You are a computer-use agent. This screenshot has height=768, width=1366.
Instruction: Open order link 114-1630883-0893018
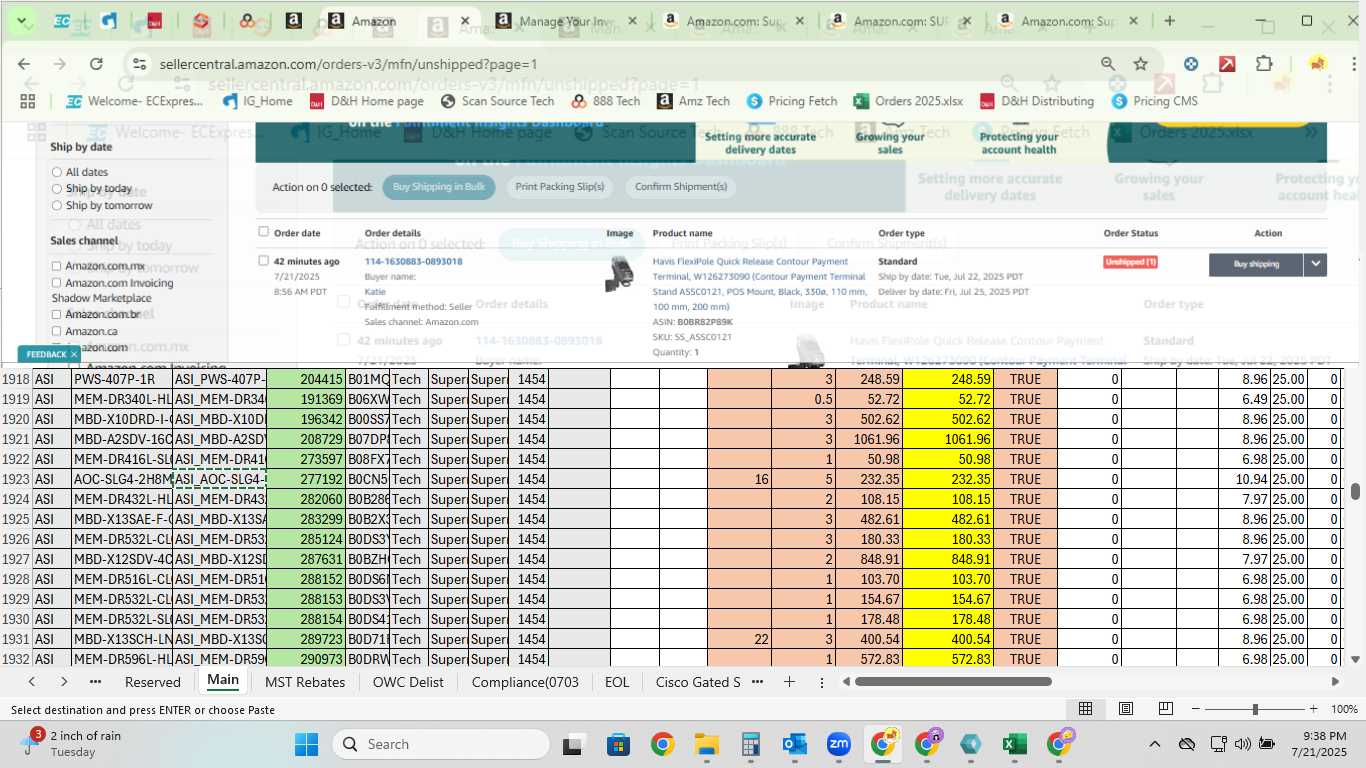point(413,261)
